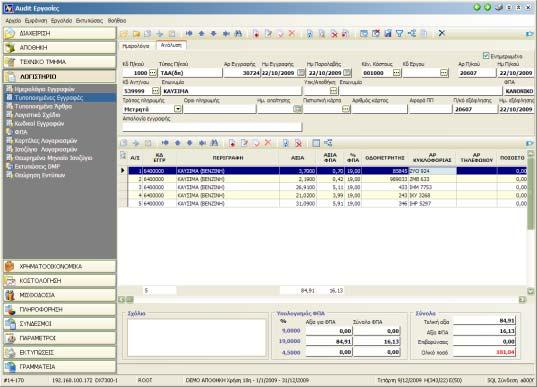The width and height of the screenshot is (537, 387).
Task: Jump to last record in header toolbar
Action: pyautogui.click(x=226, y=34)
